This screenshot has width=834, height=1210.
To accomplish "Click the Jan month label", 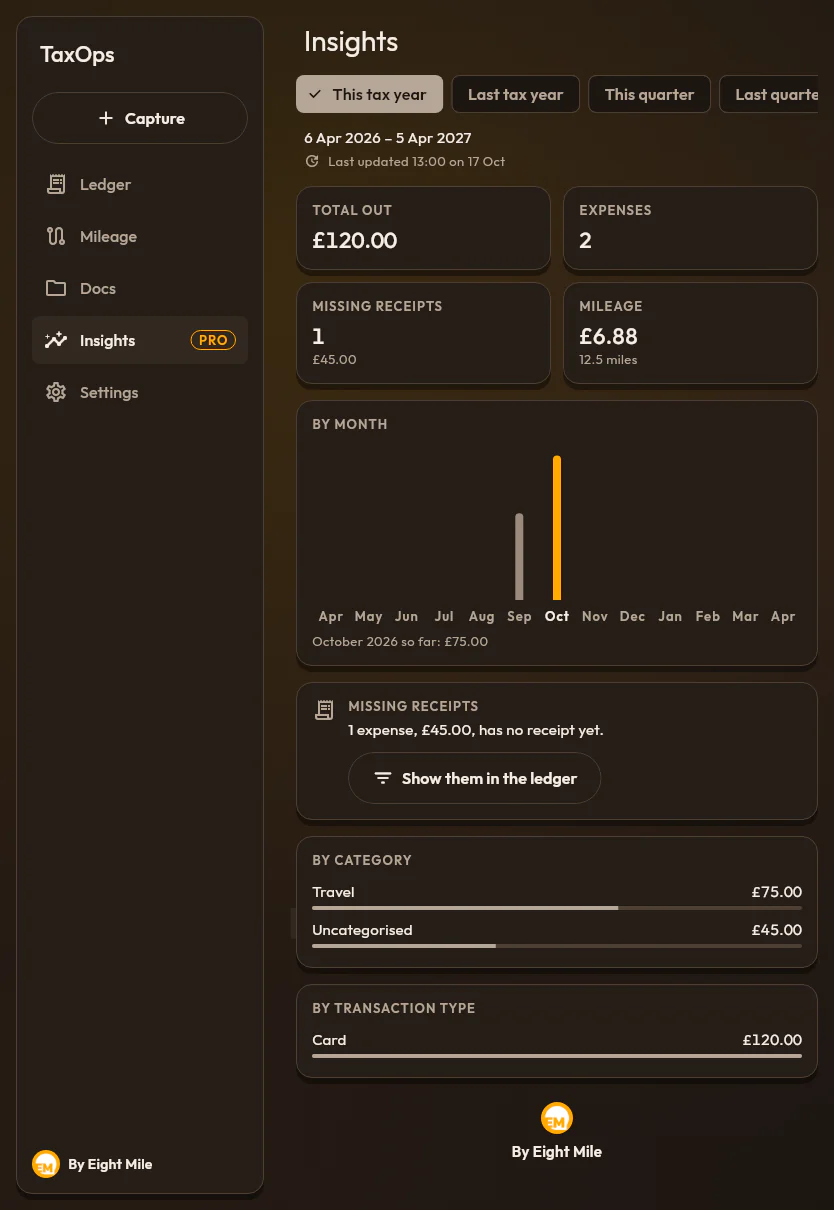I will point(670,616).
